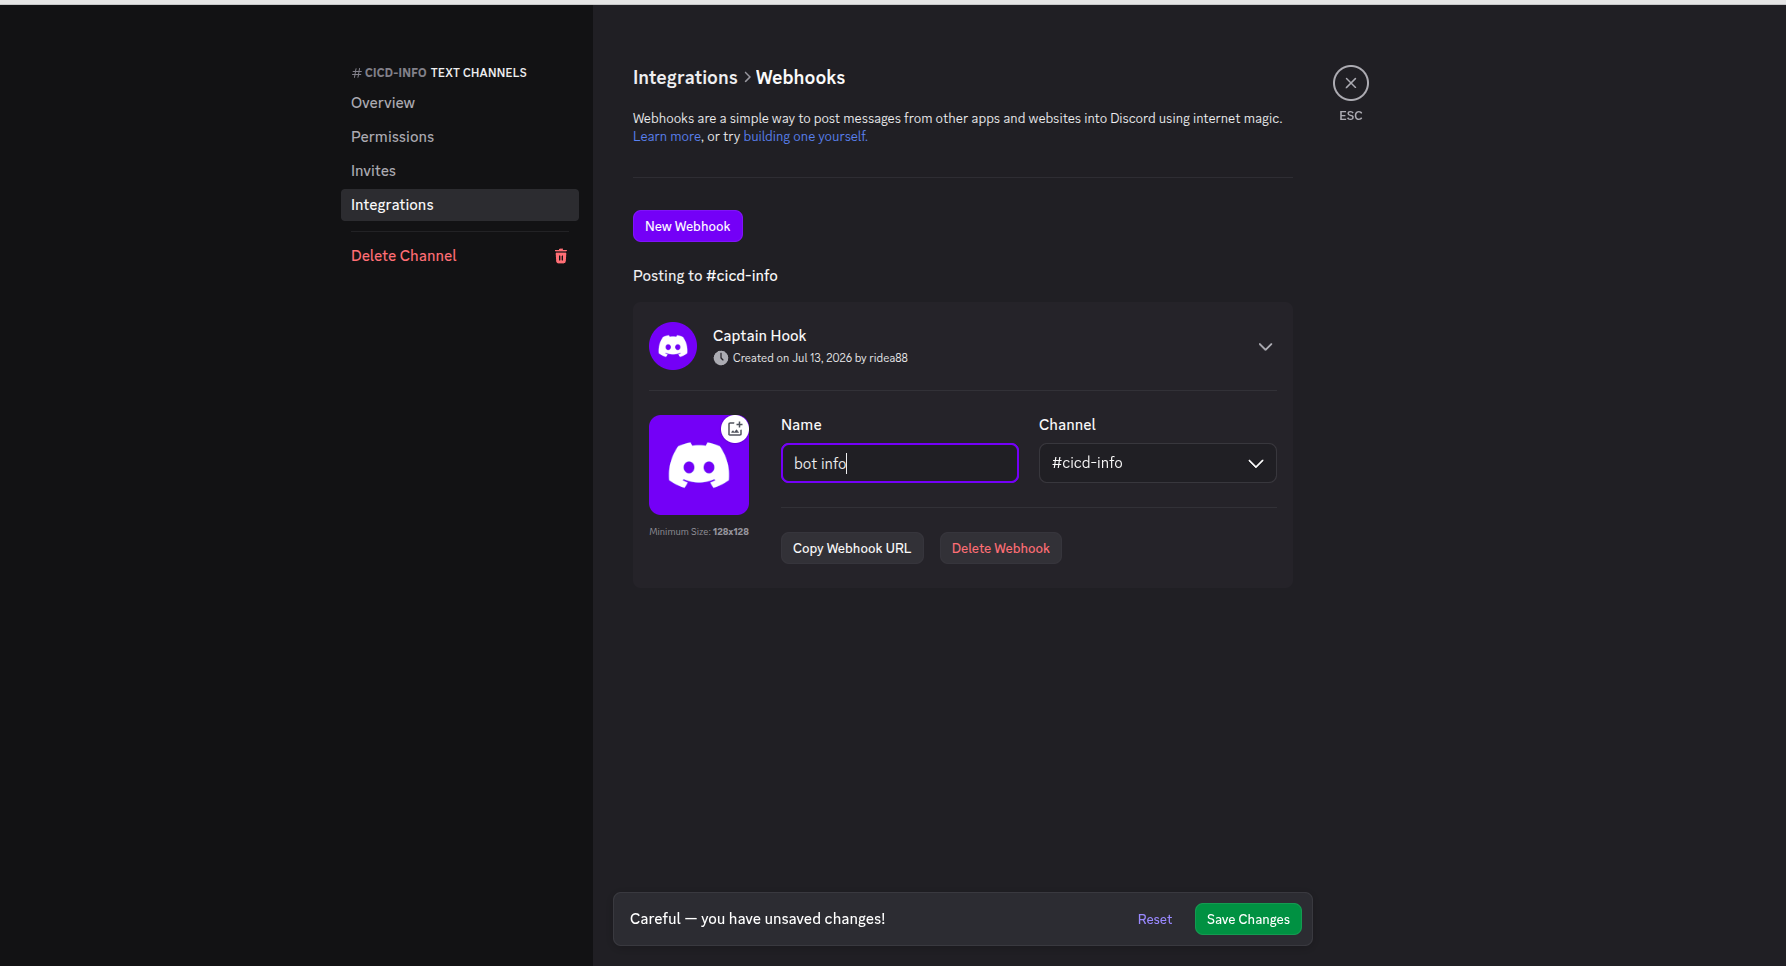Open the Overview settings tab

coord(460,103)
